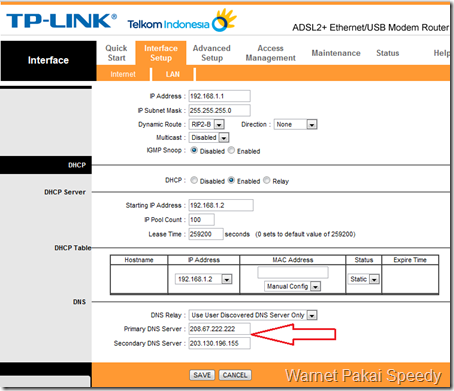Click the IP Pool Count field
Screen dimensions: 454x391
point(201,220)
